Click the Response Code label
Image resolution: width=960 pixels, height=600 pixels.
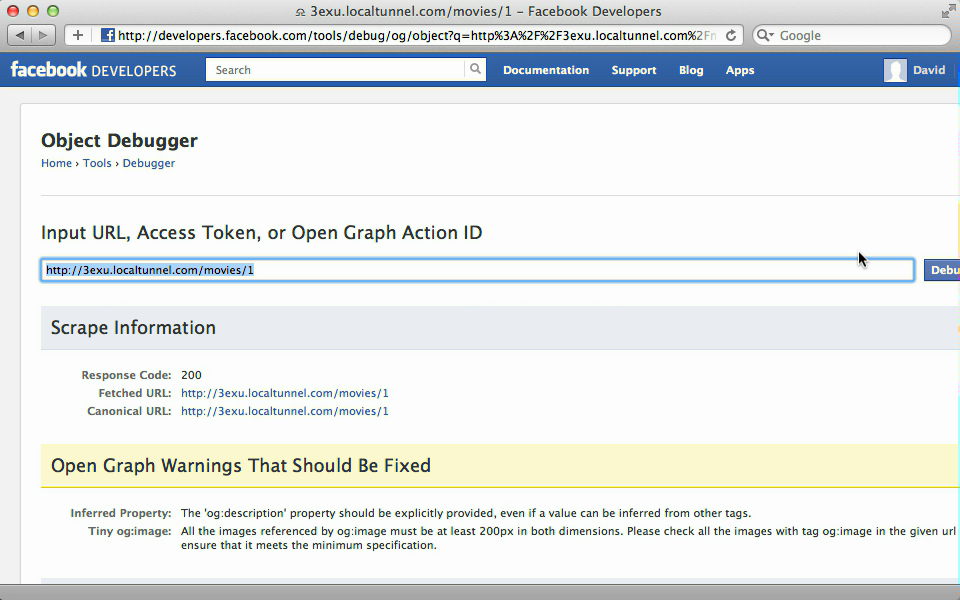[x=126, y=375]
